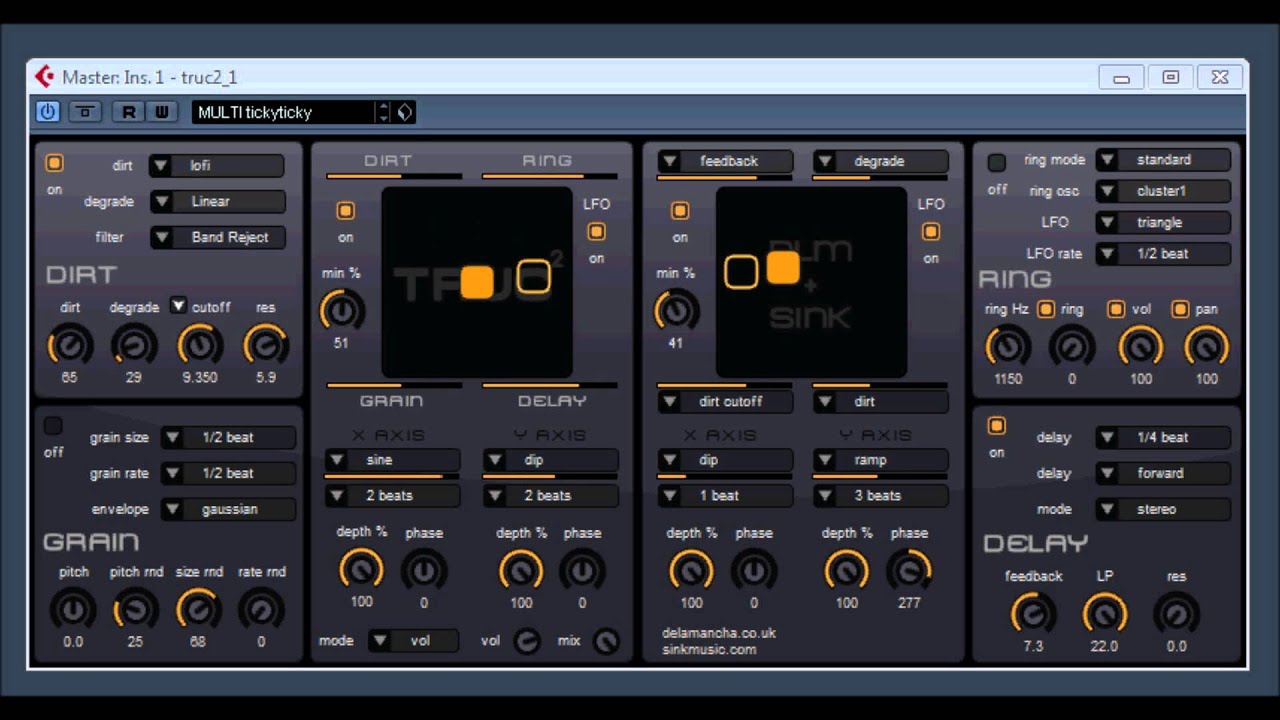Toggle the vol checkbox in RING section
This screenshot has width=1280, height=720.
1116,309
